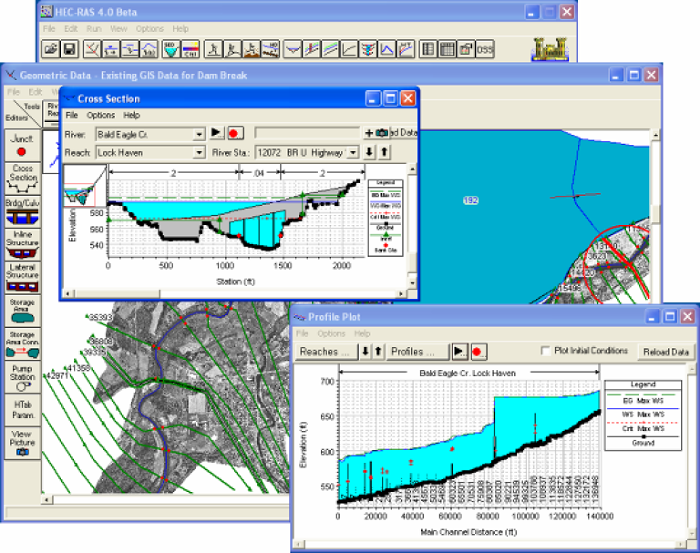
Task: Open the Run menu in HEC-RAS
Action: 94,29
